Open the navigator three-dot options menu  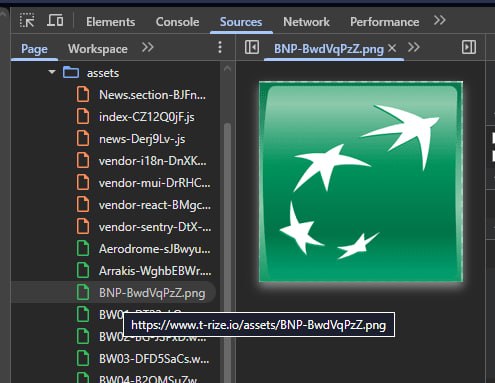pos(220,48)
